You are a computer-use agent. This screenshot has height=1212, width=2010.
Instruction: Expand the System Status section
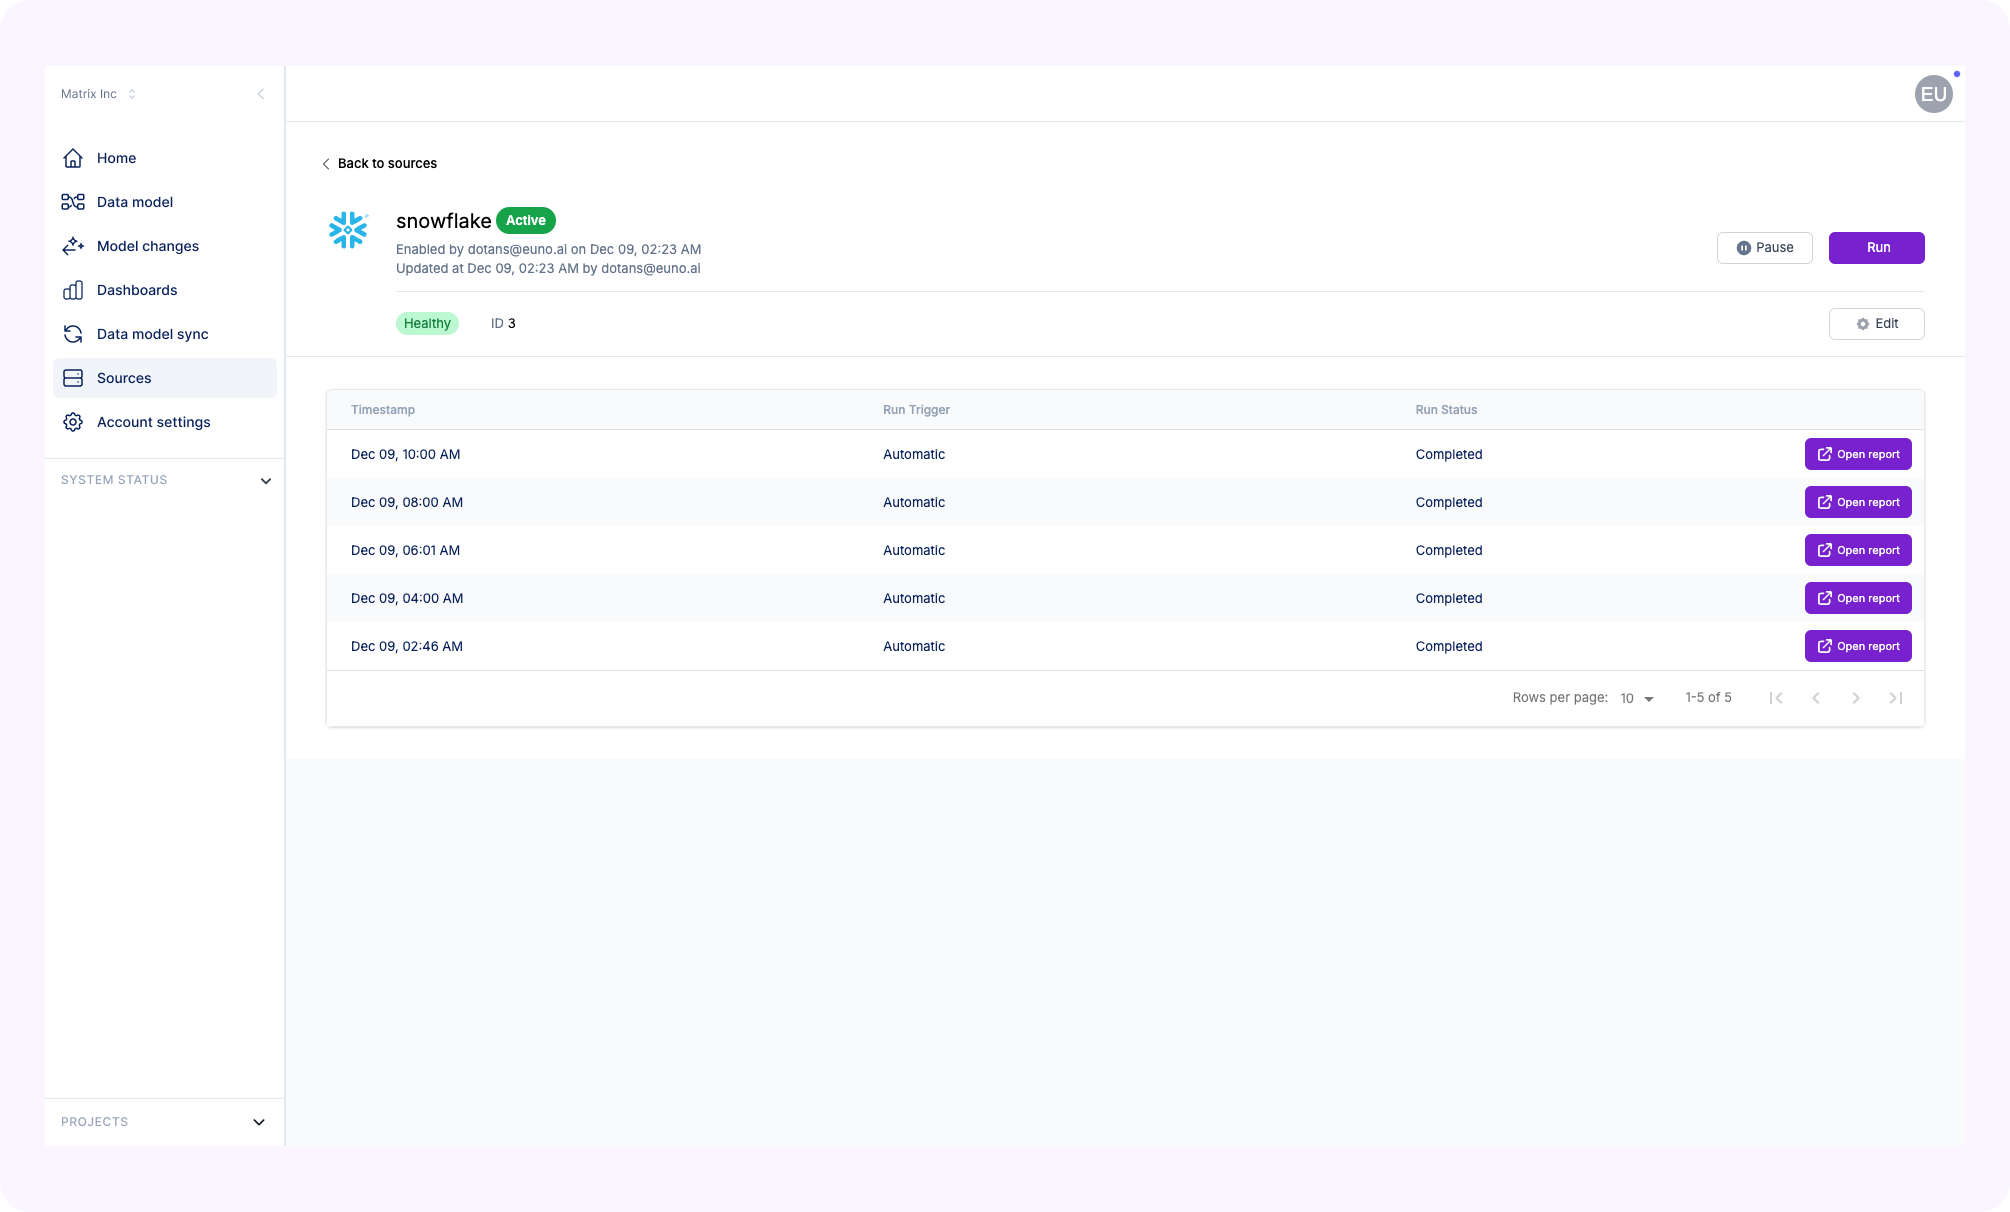pos(266,481)
